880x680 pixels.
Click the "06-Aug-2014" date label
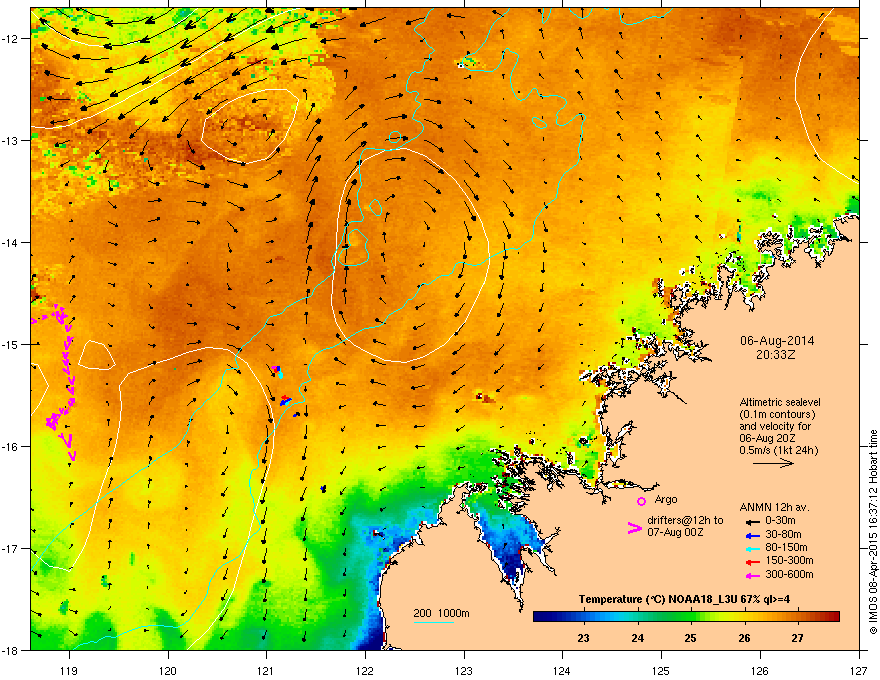(x=777, y=341)
